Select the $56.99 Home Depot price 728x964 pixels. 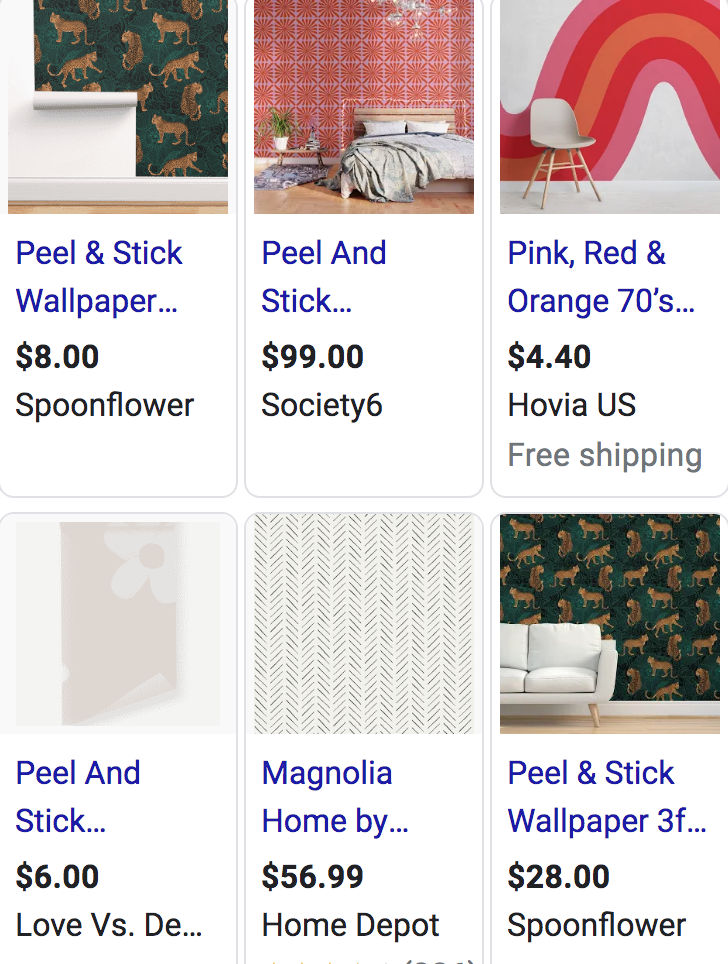point(312,877)
